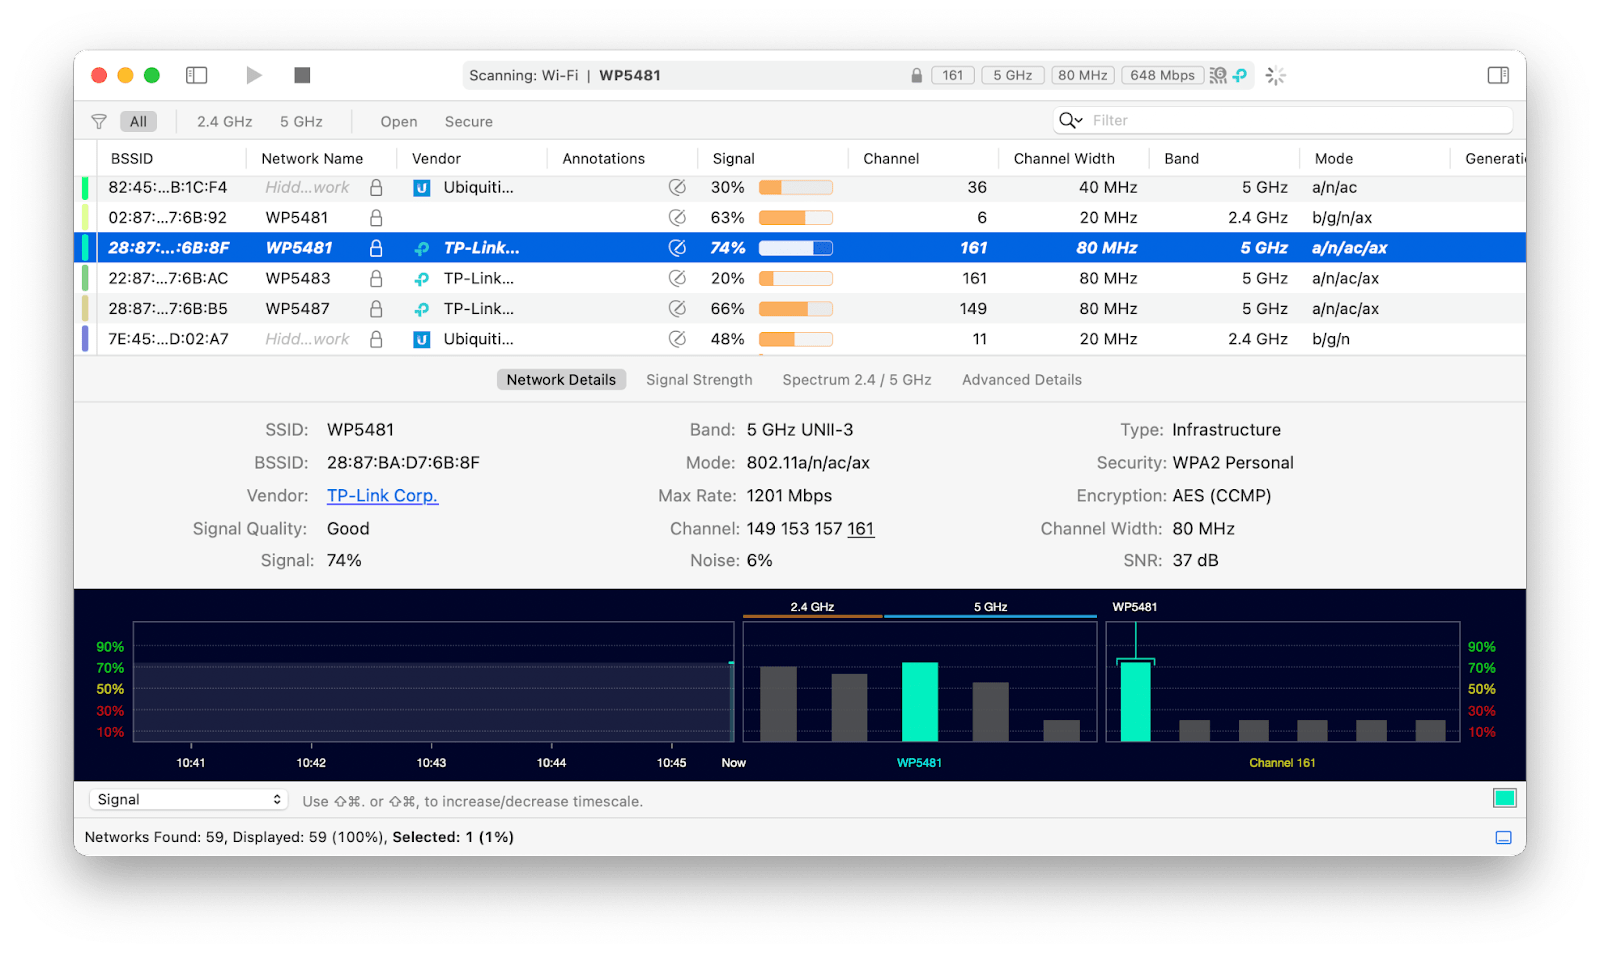
Task: Toggle the right inspector panel icon
Action: point(1498,75)
